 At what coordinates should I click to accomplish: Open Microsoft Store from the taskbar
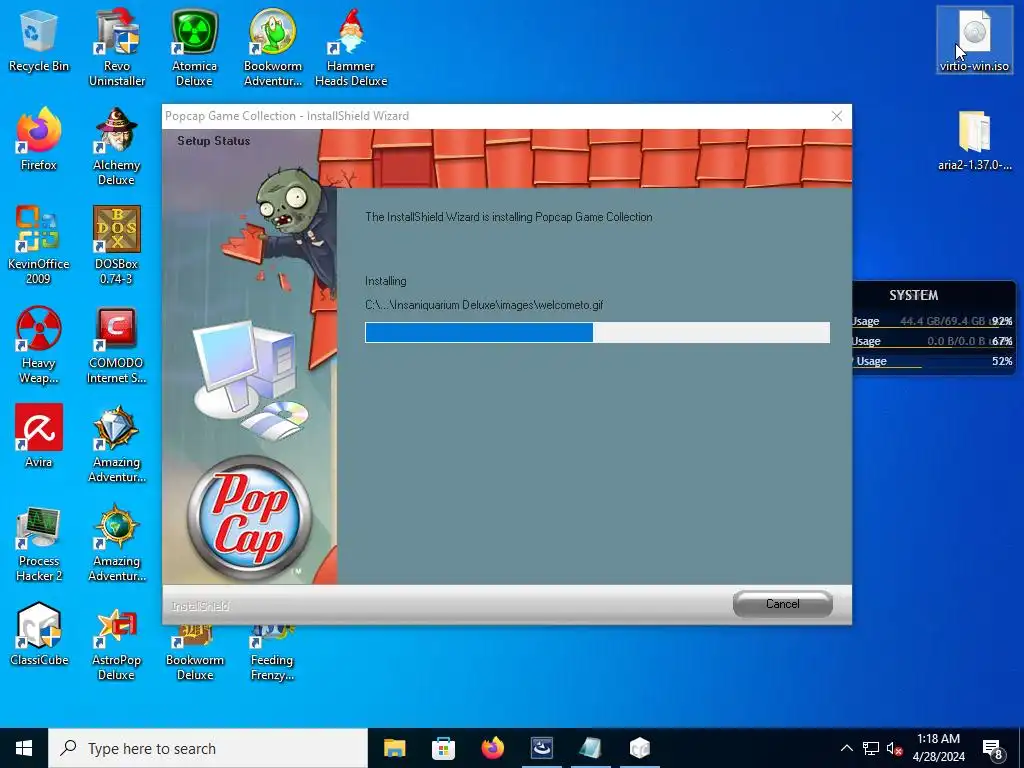coord(443,748)
